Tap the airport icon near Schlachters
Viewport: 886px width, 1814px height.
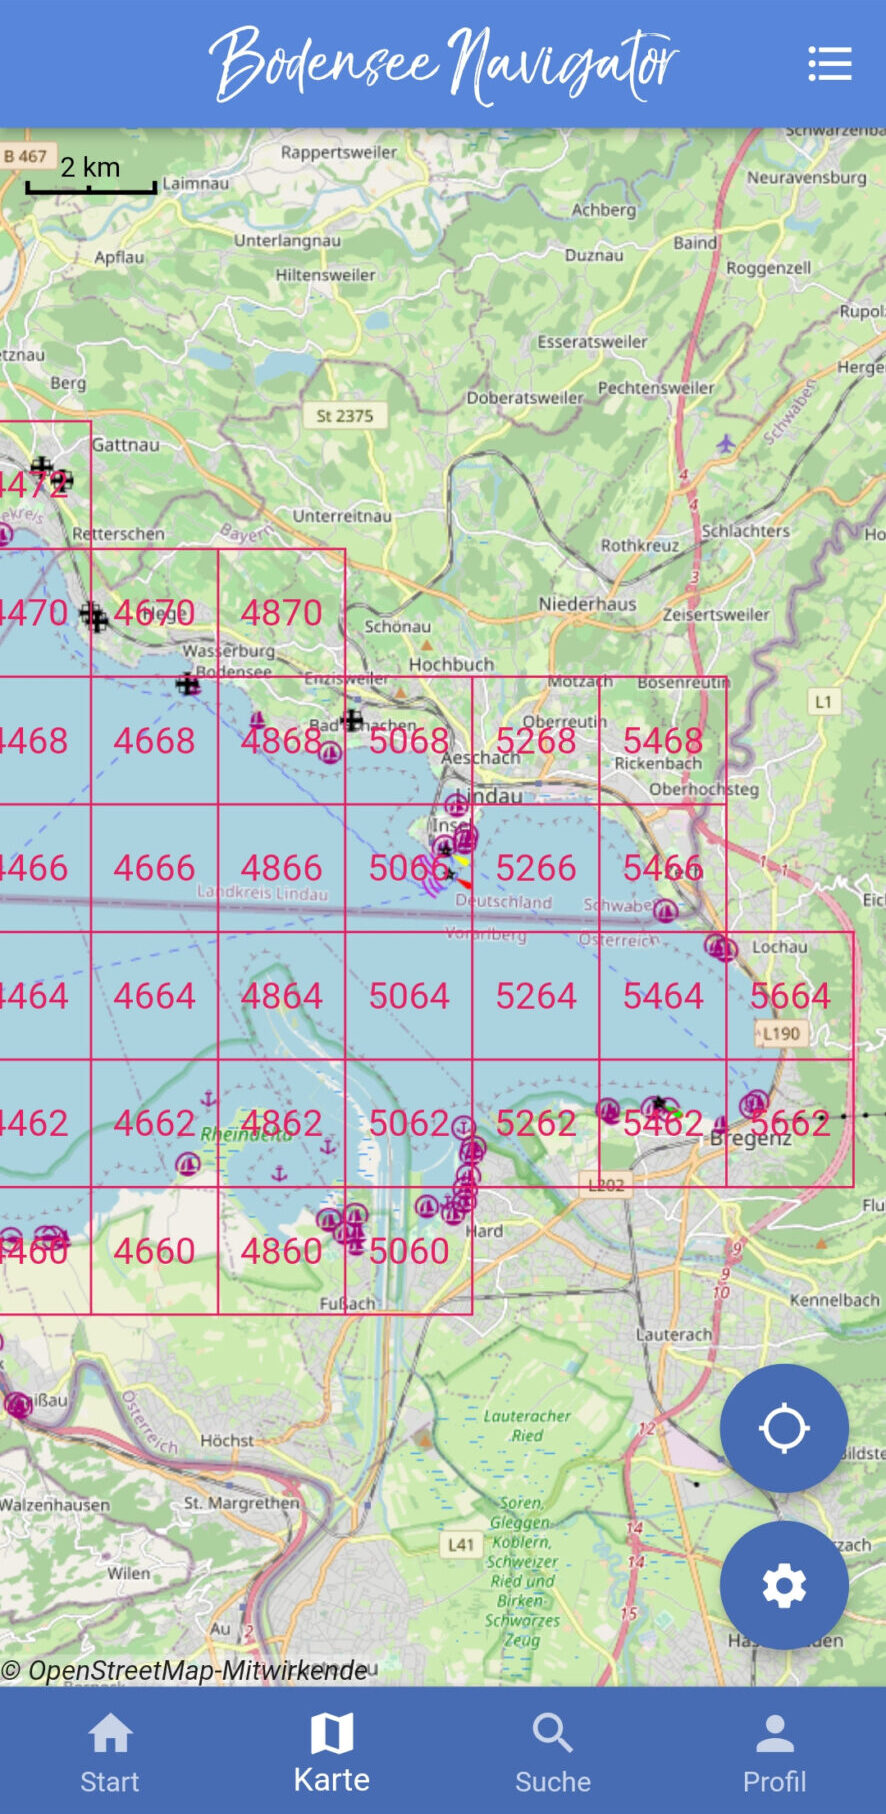tap(726, 442)
